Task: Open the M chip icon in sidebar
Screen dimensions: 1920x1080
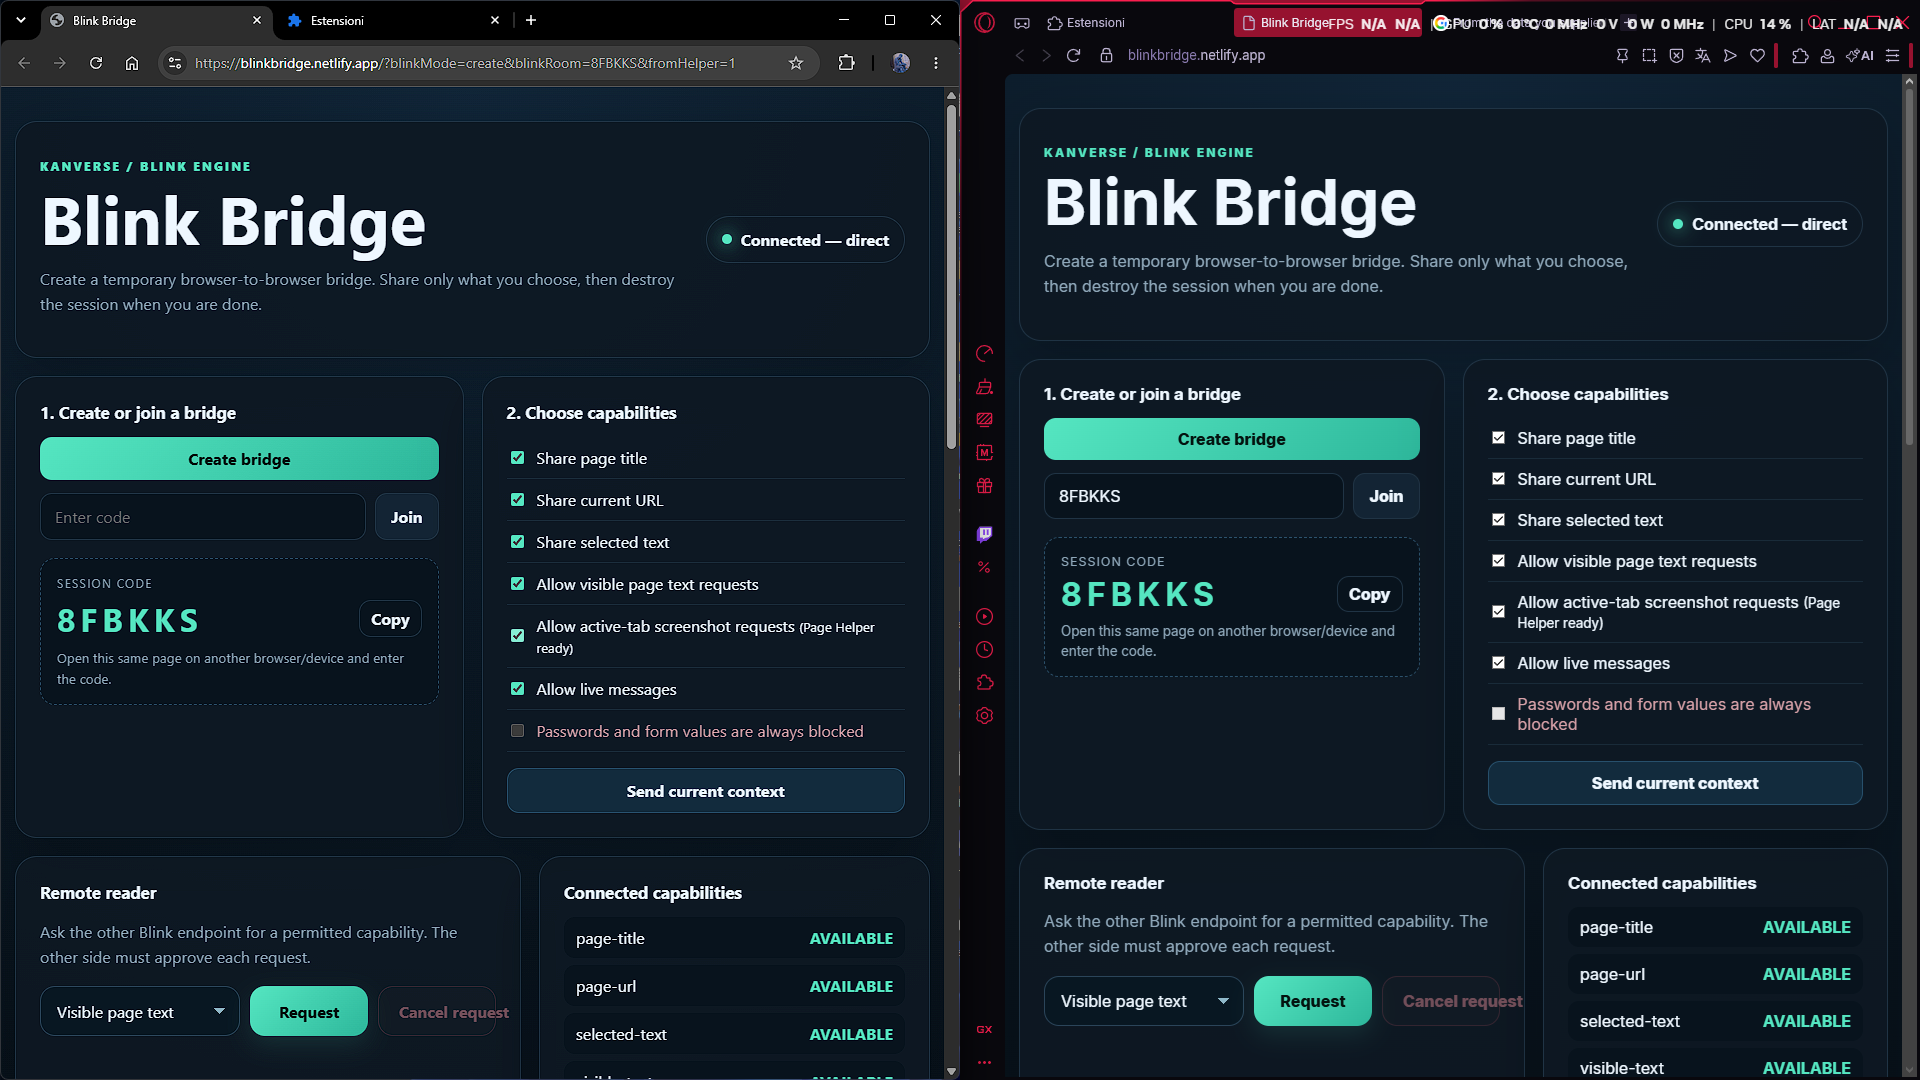Action: click(x=984, y=453)
